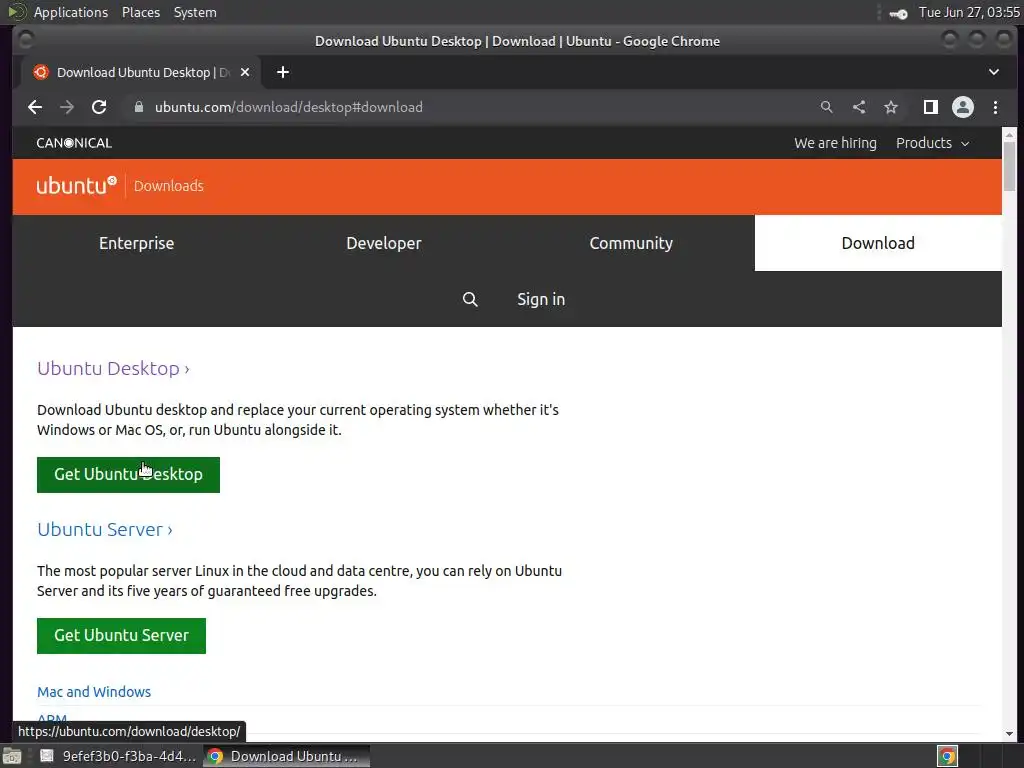Image resolution: width=1024 pixels, height=768 pixels.
Task: Click the page vertical scrollbar thumb
Action: (1009, 165)
